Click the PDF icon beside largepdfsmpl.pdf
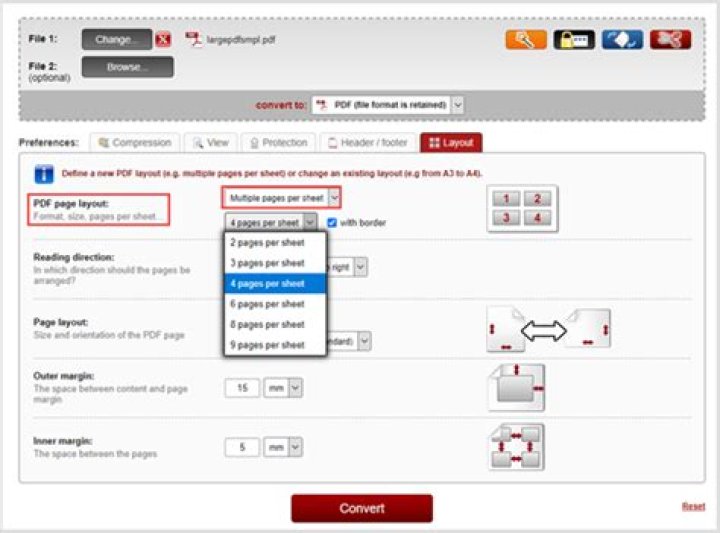Viewport: 720px width, 533px height. [x=194, y=39]
